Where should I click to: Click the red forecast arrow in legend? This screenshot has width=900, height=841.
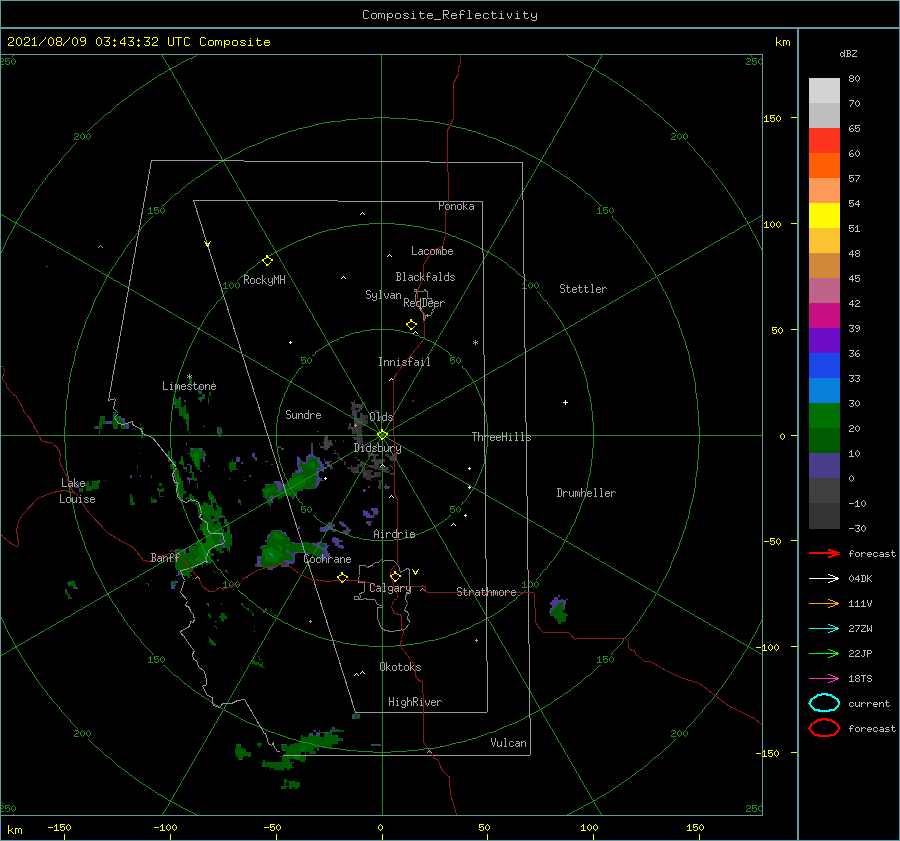[x=824, y=553]
